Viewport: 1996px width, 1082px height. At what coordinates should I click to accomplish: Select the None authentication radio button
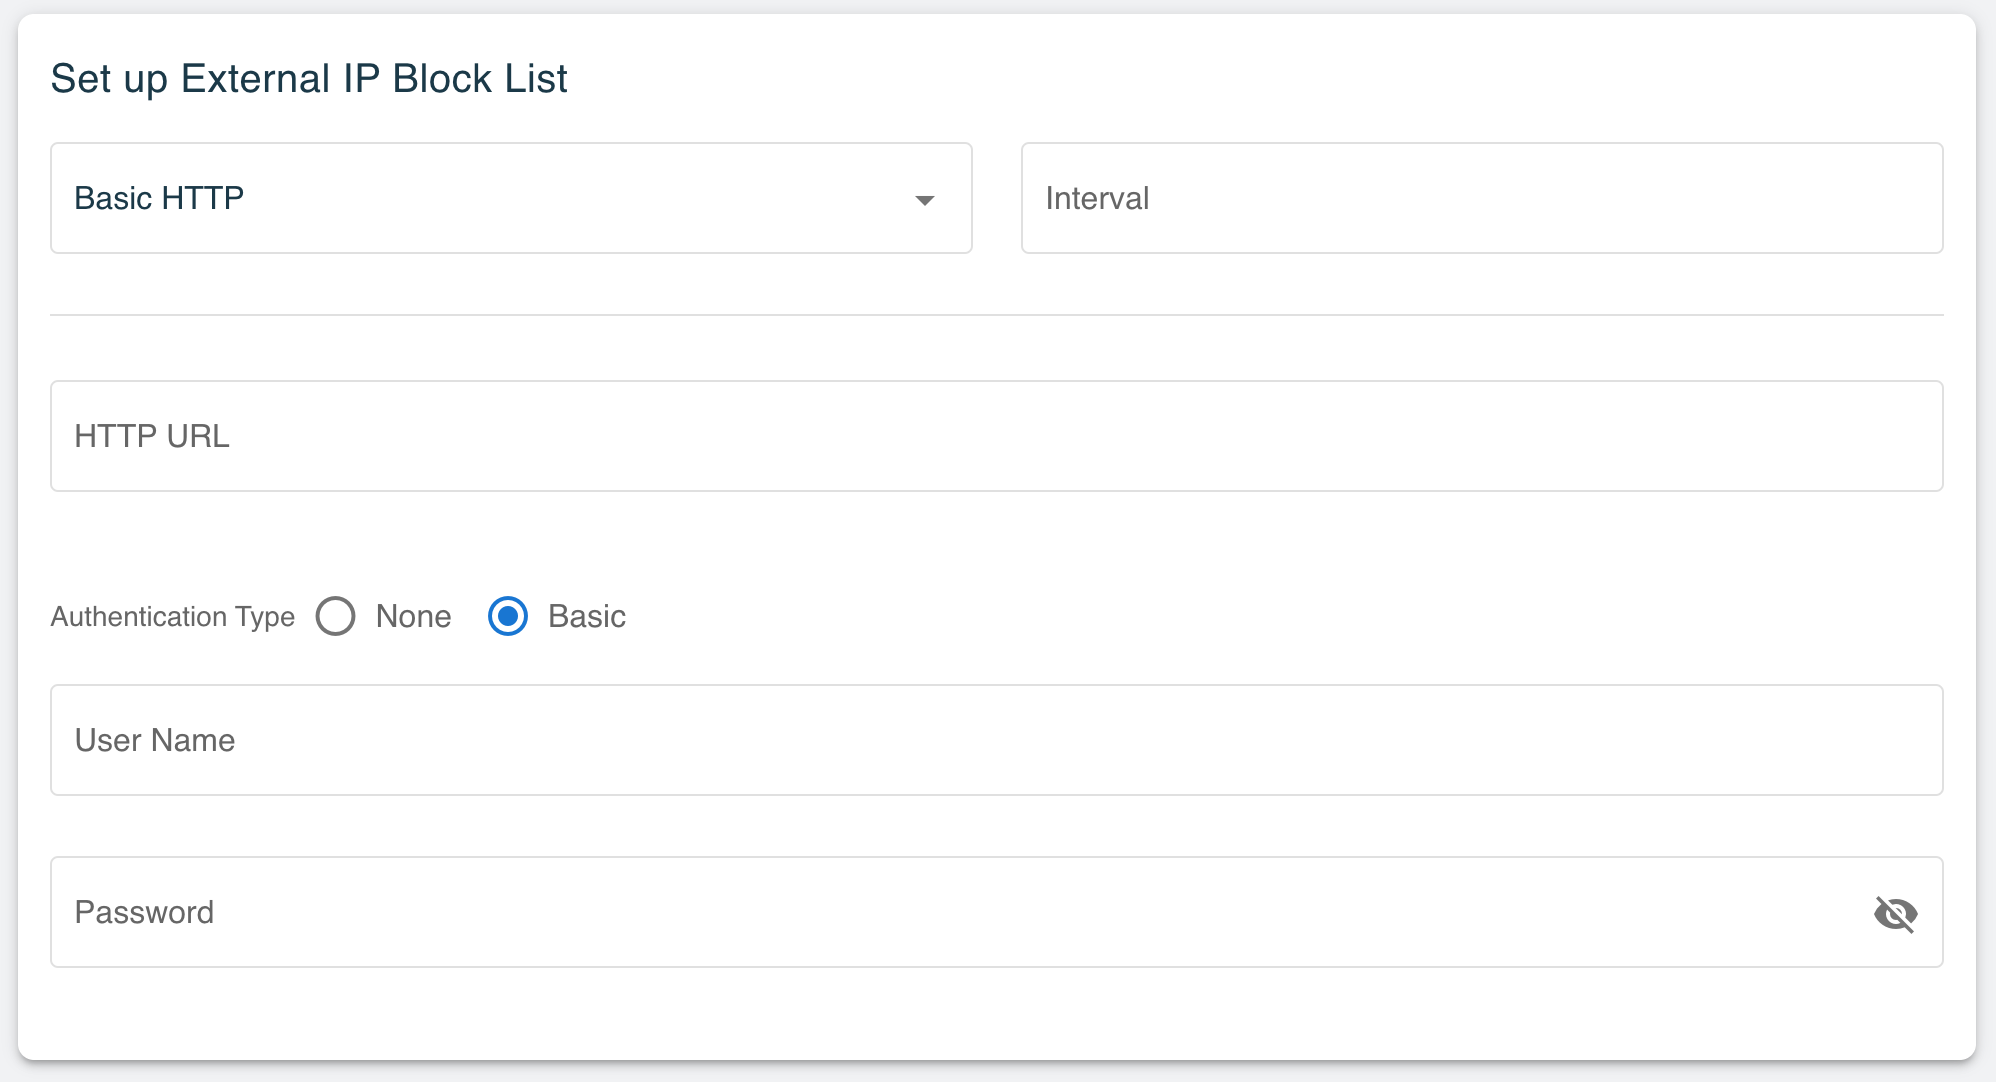(335, 616)
